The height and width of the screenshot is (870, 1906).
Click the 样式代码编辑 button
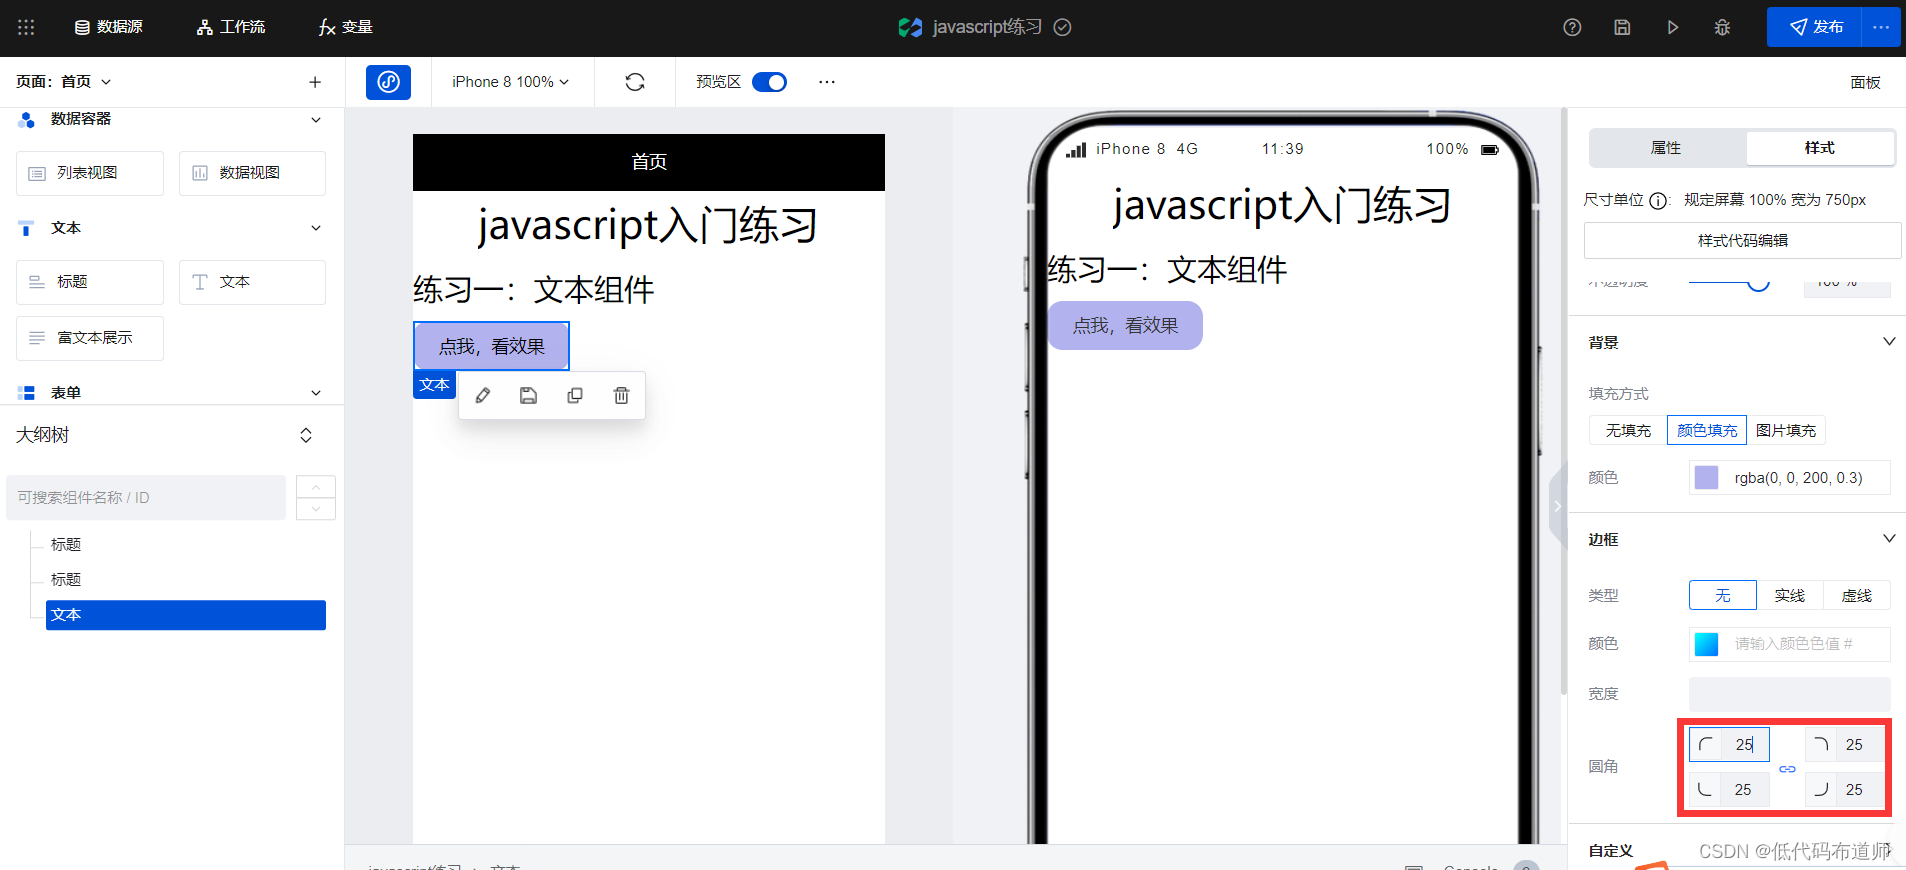pyautogui.click(x=1742, y=241)
